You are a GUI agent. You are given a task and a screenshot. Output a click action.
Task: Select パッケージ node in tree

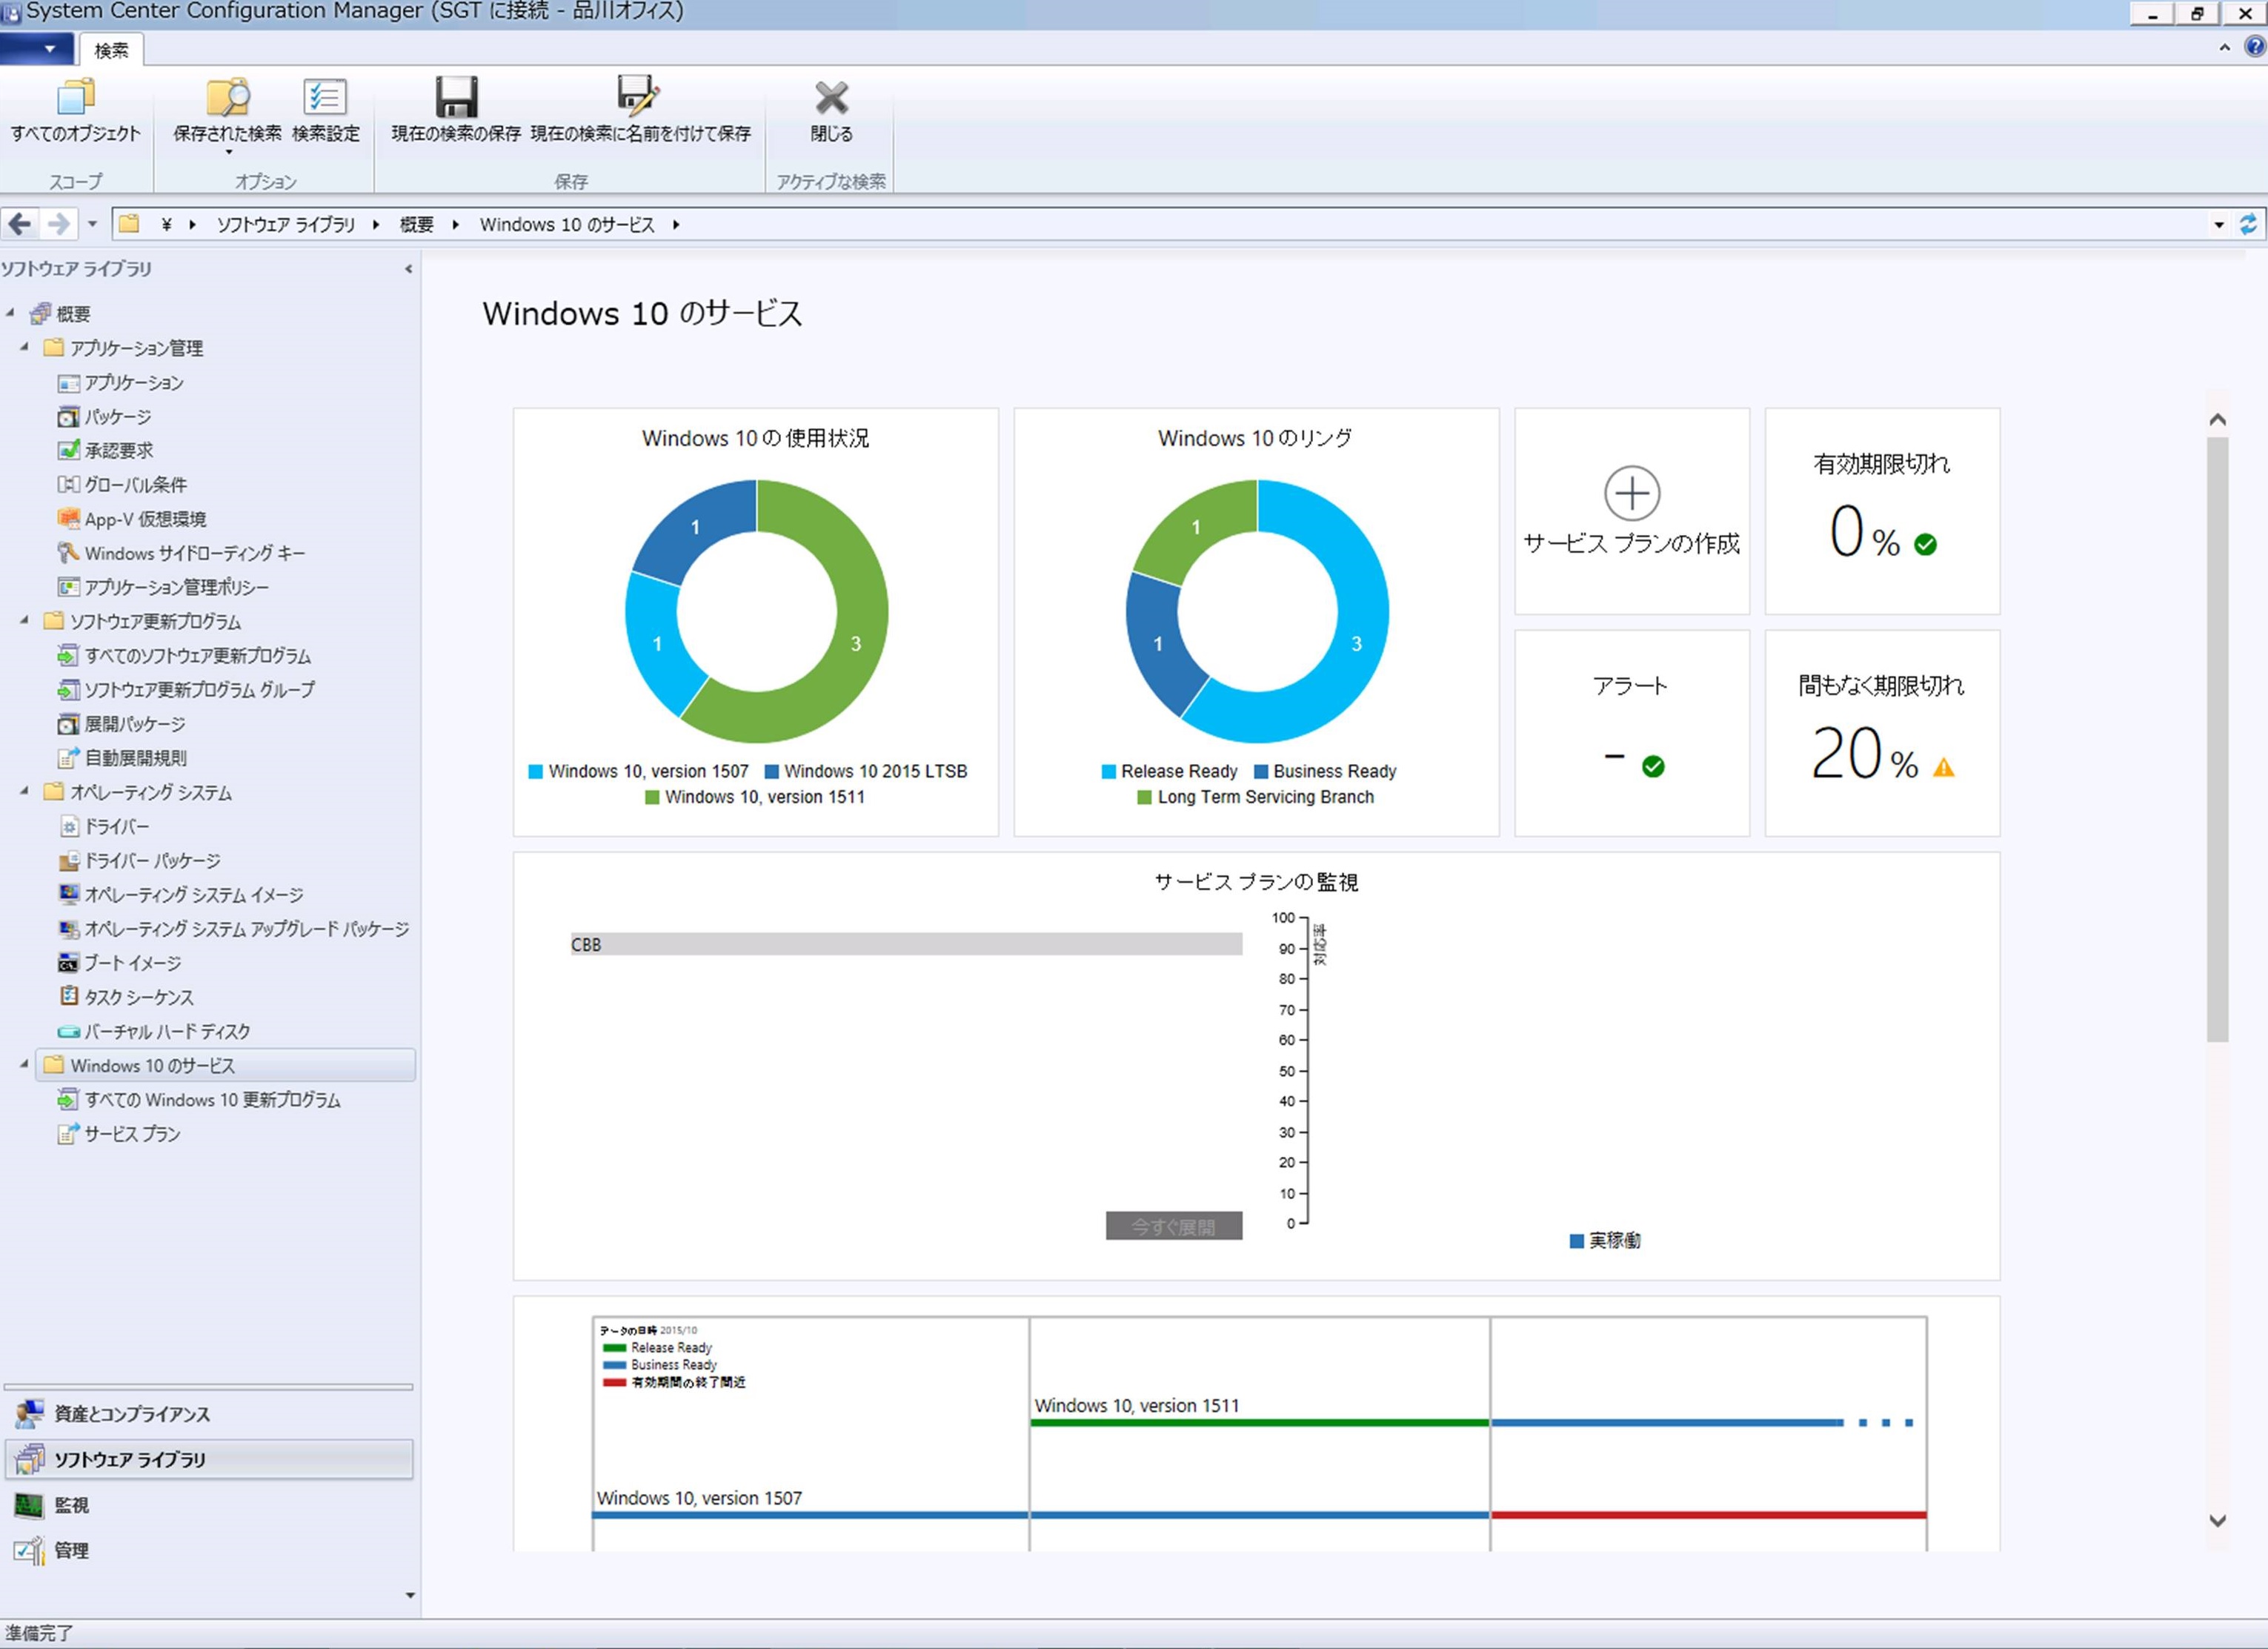(105, 416)
